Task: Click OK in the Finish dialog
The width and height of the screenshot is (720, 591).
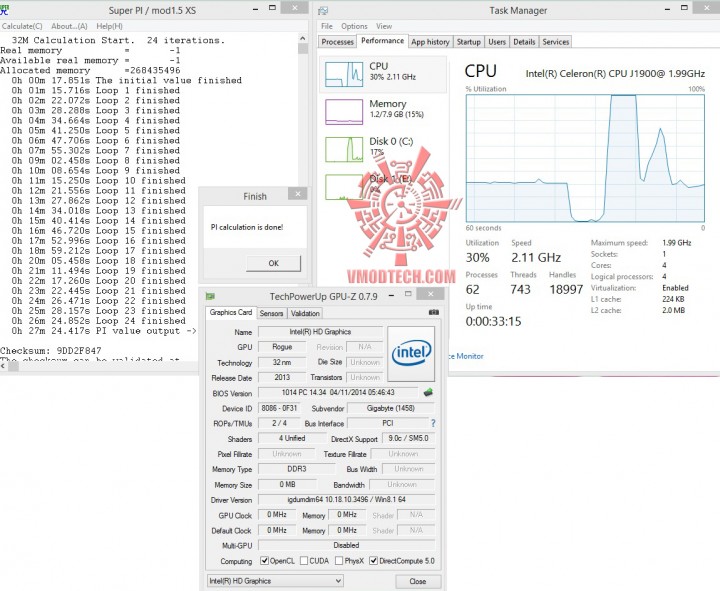Action: point(274,263)
